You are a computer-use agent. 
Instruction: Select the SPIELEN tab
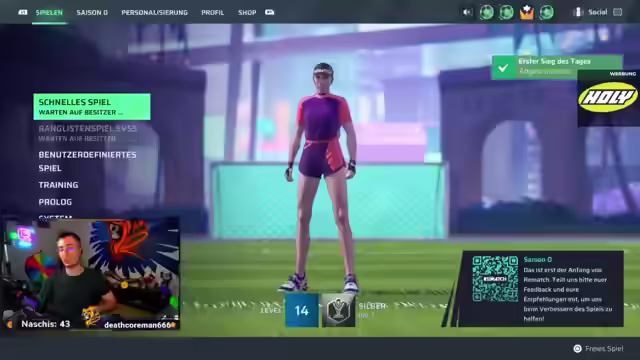coord(49,13)
